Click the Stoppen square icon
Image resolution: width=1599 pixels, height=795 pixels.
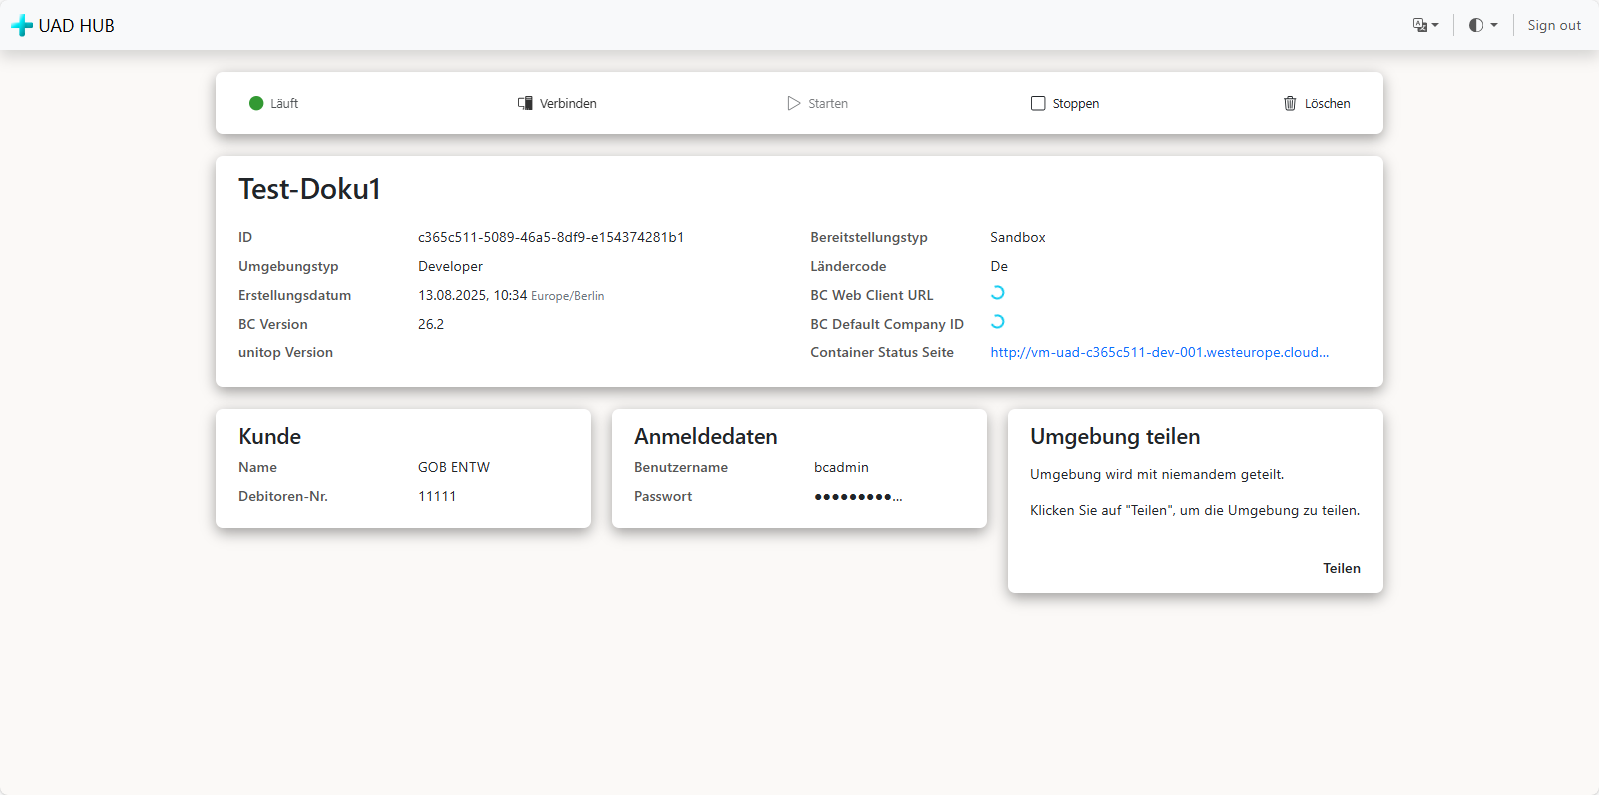[1038, 103]
